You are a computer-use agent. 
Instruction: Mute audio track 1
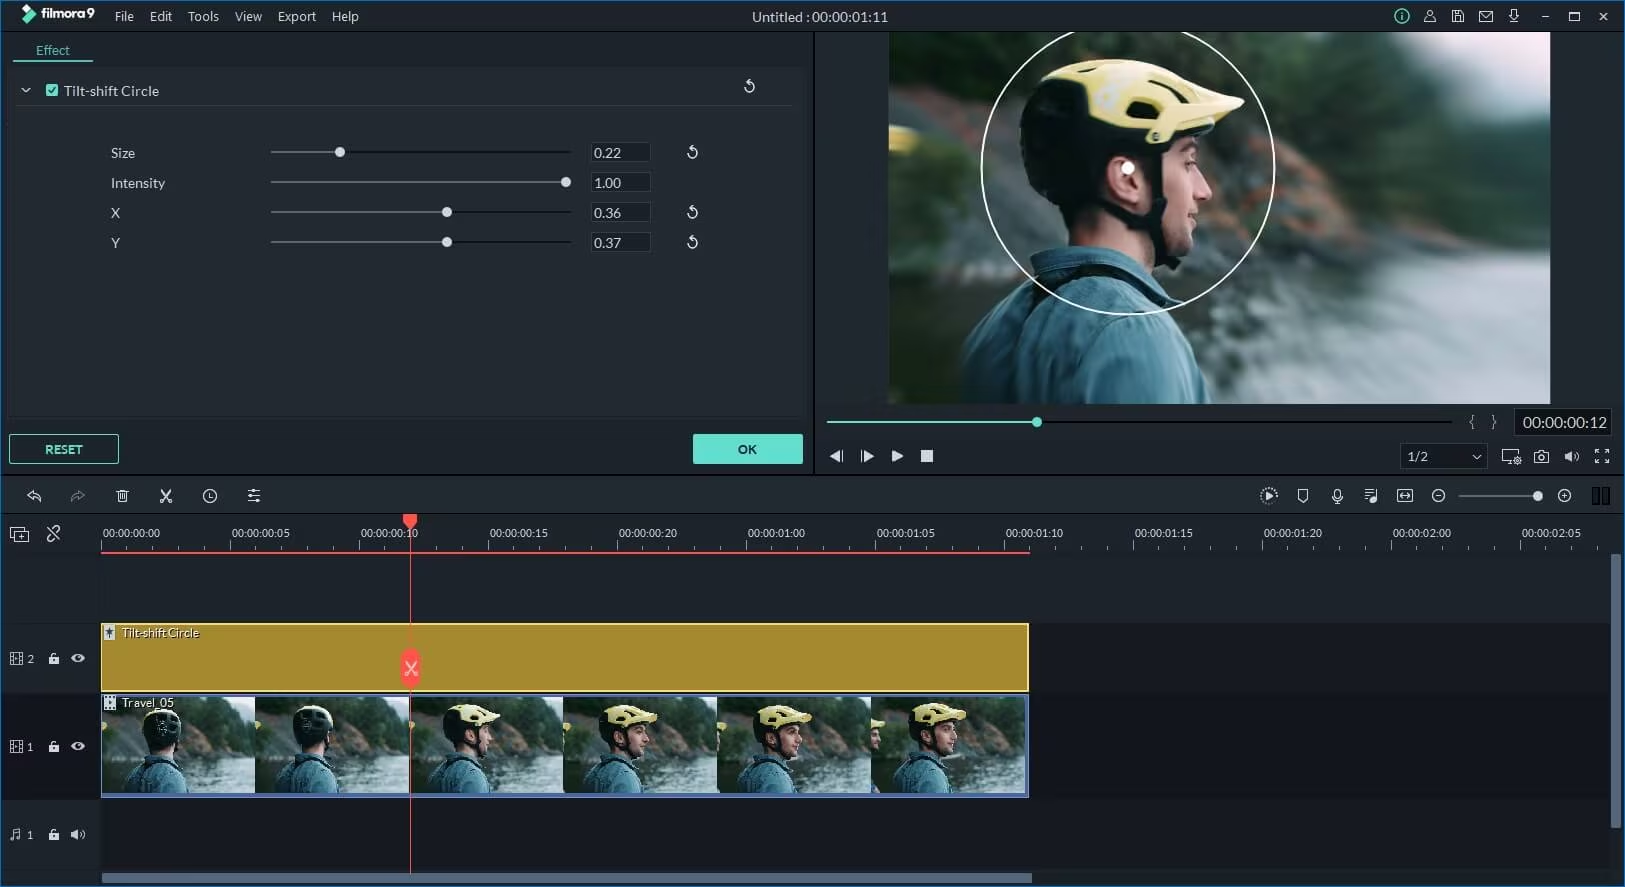(78, 835)
